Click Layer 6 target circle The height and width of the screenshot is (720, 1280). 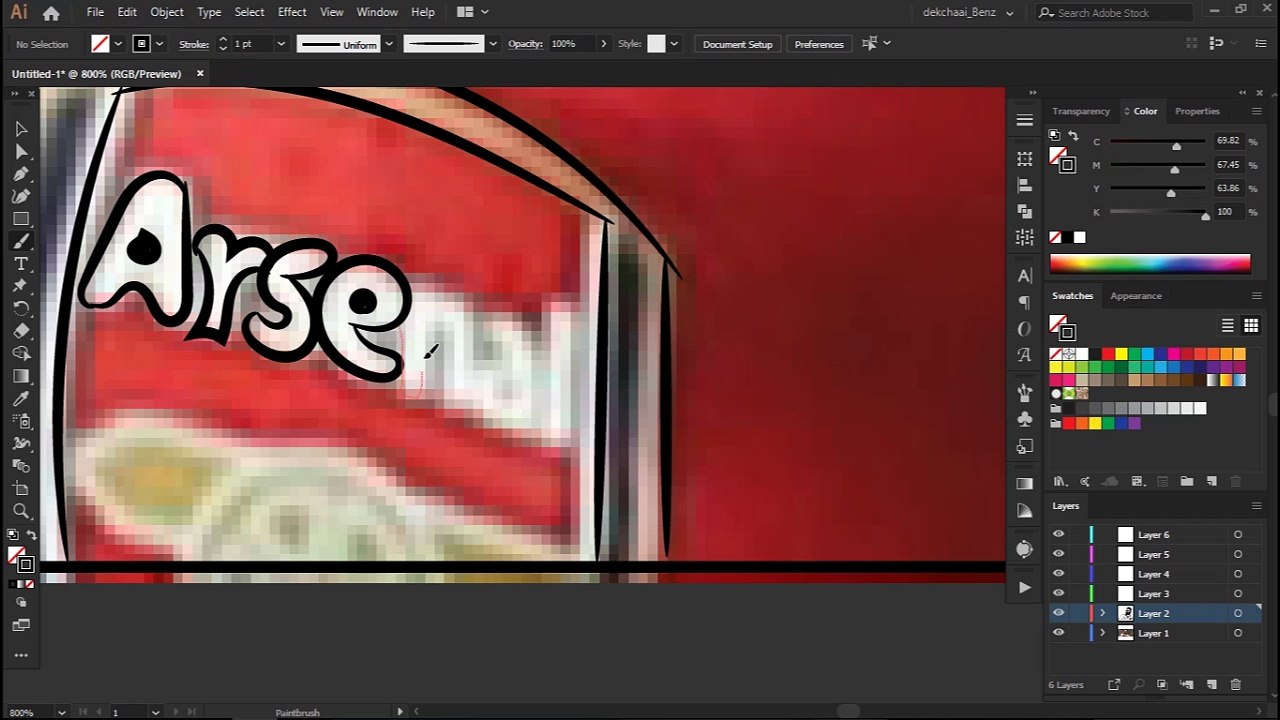click(1238, 535)
